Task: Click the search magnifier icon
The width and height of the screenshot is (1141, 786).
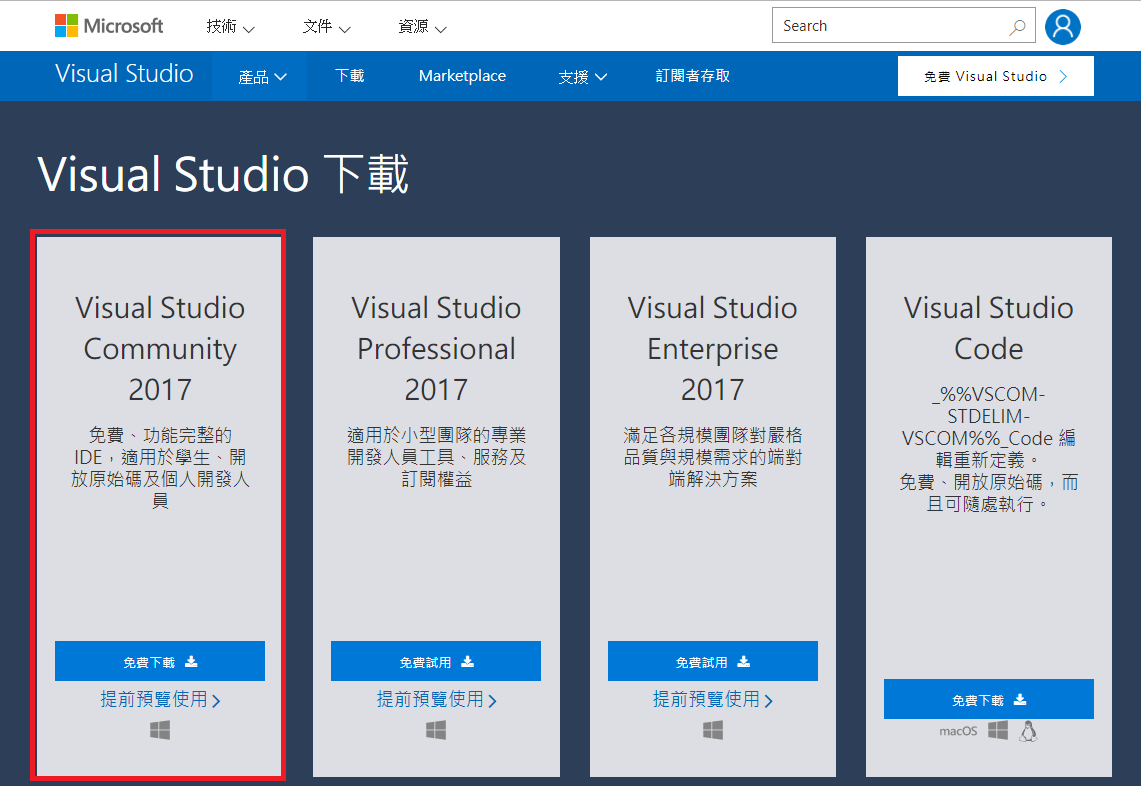Action: (1017, 27)
